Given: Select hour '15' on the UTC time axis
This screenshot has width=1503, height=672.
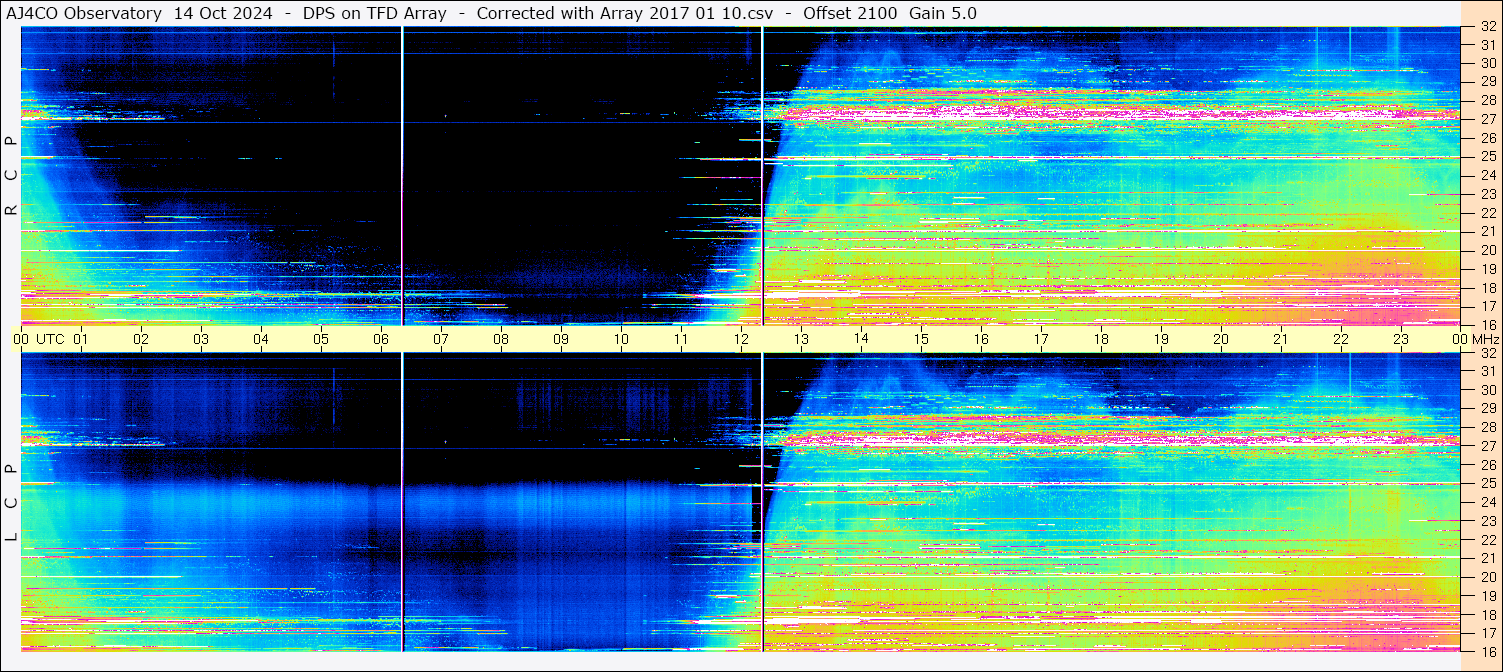Looking at the screenshot, I should [921, 339].
